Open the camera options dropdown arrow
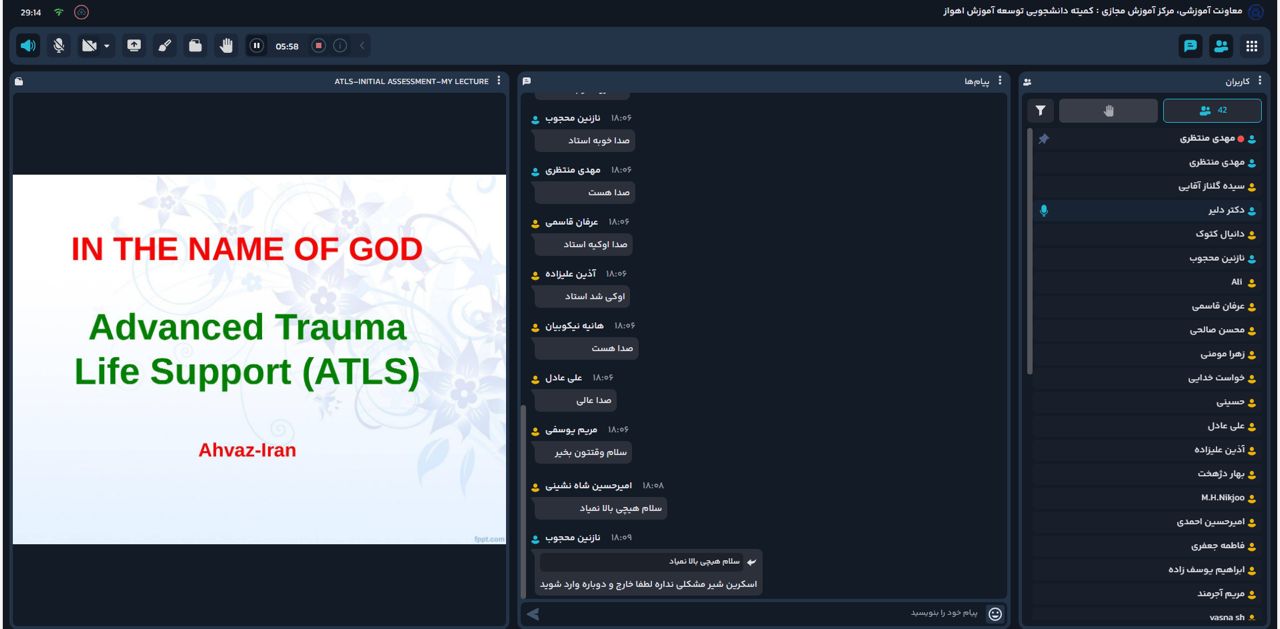 coord(107,46)
